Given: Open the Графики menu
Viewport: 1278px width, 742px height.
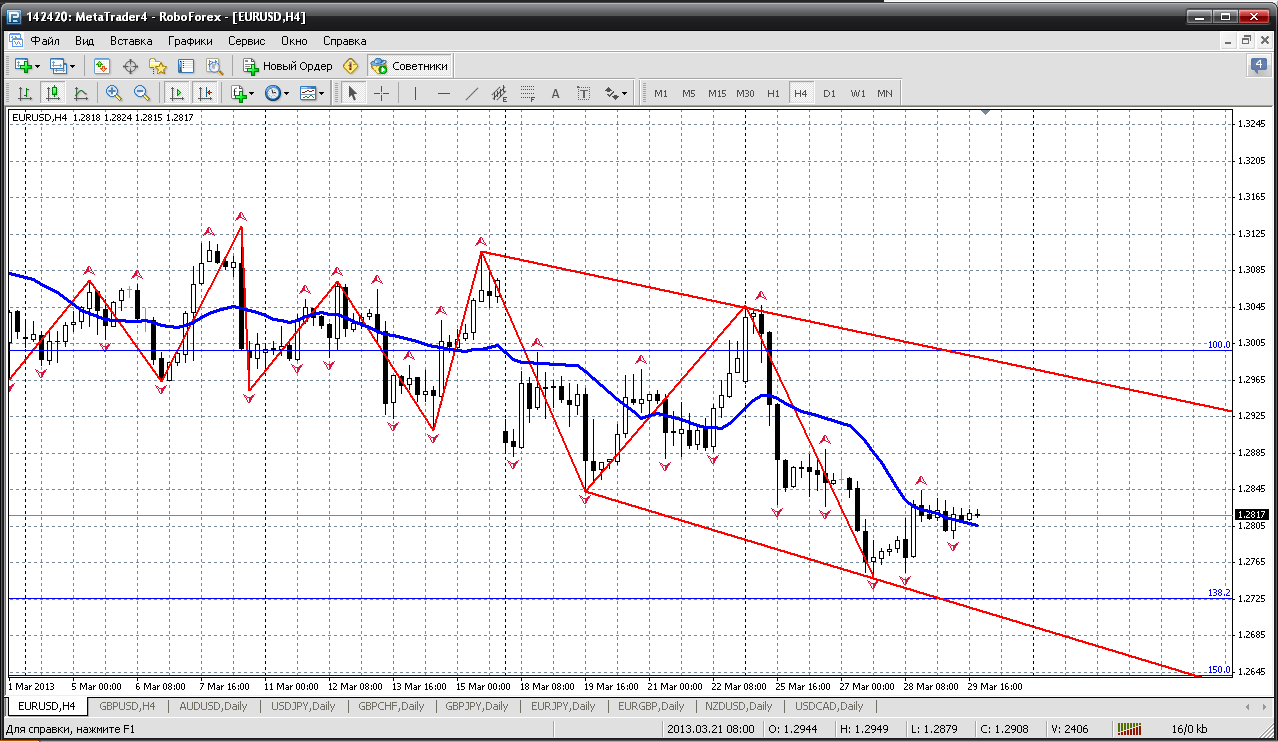Looking at the screenshot, I should [190, 41].
